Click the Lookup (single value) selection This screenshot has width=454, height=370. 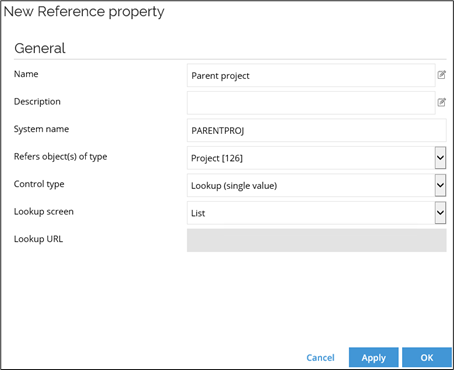pos(234,186)
